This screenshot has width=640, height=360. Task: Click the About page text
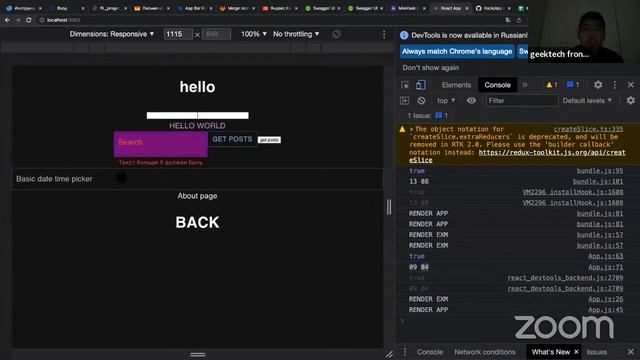click(197, 196)
